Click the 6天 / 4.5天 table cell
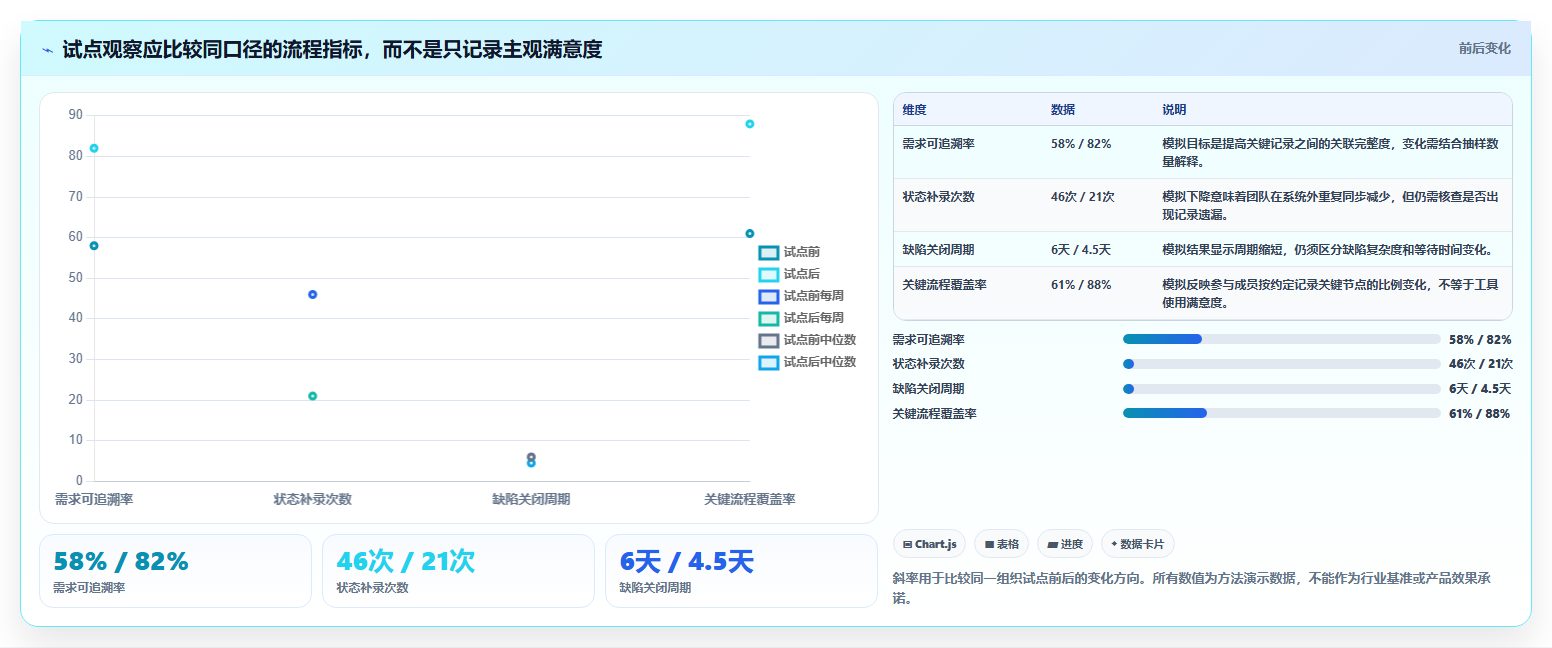1552x648 pixels. (1081, 250)
